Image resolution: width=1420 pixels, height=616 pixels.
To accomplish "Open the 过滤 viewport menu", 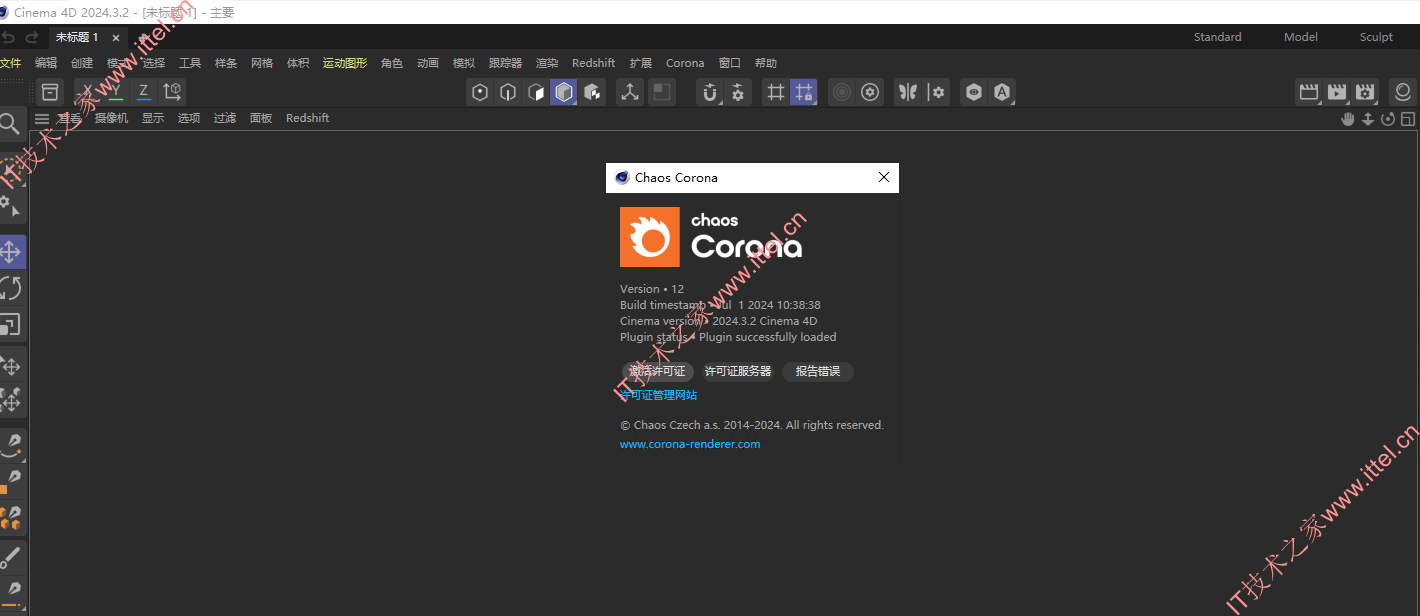I will [x=225, y=118].
